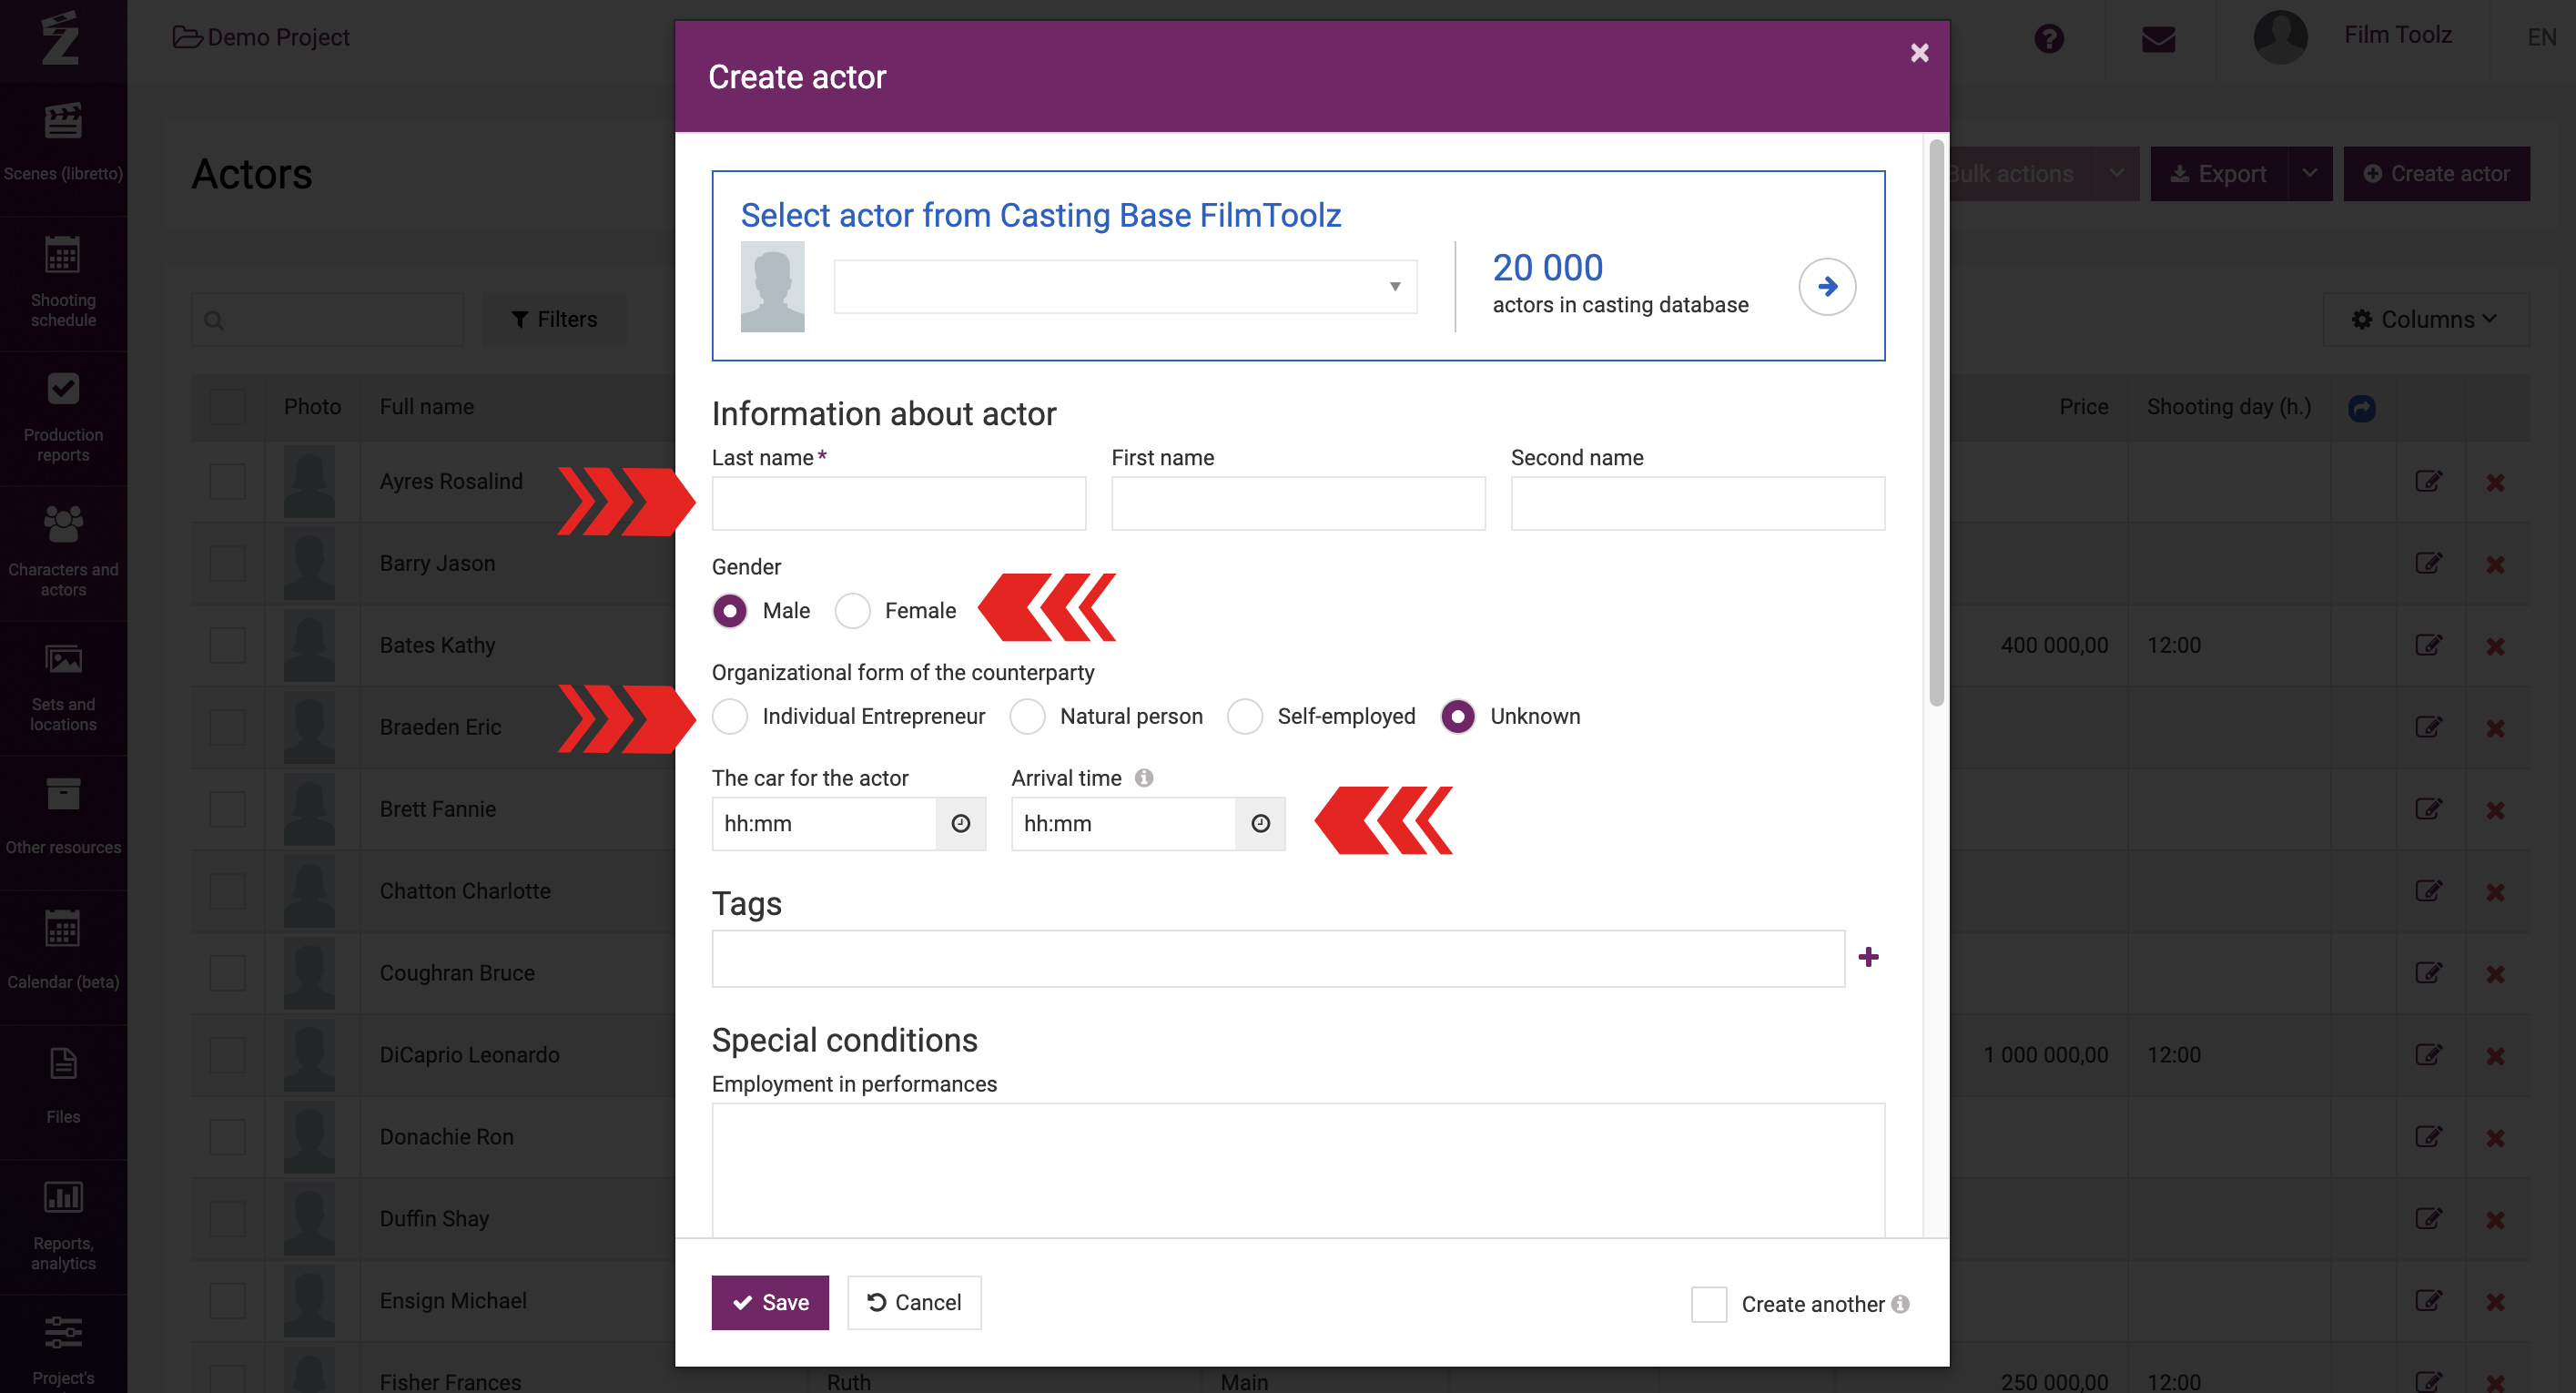Choose Self-employed option
The height and width of the screenshot is (1393, 2576).
coord(1244,717)
